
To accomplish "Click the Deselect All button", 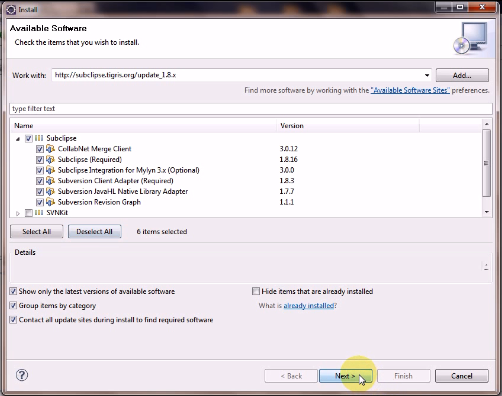I will pos(94,231).
